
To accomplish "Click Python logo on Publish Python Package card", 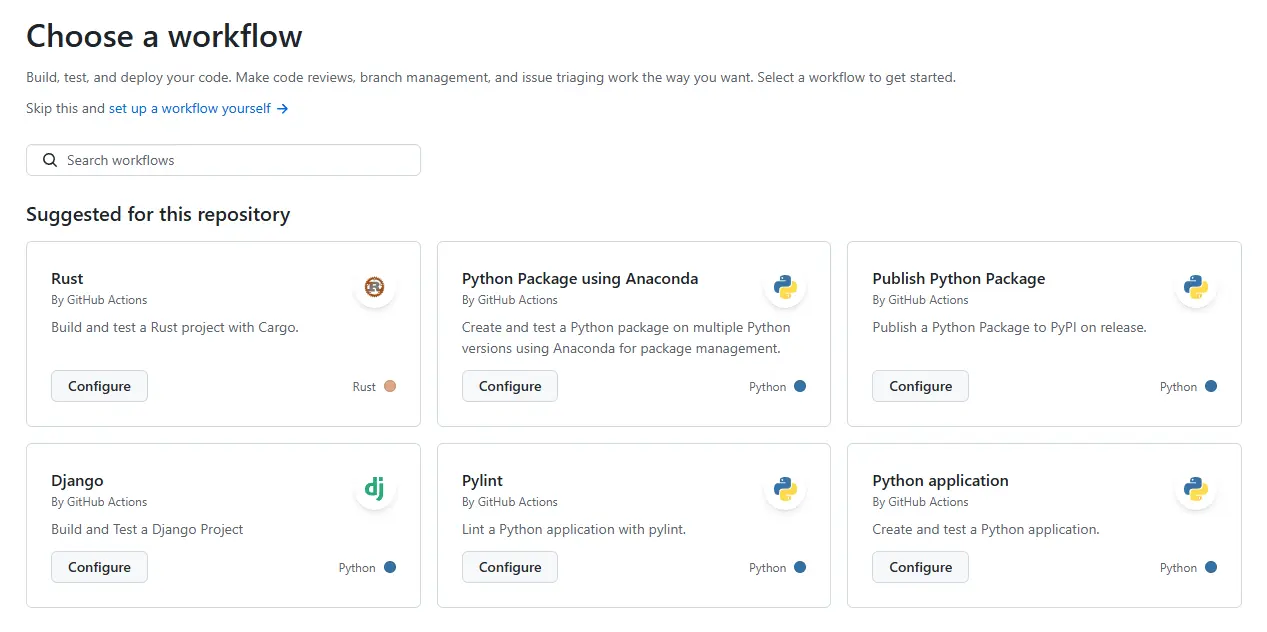I will coord(1195,288).
